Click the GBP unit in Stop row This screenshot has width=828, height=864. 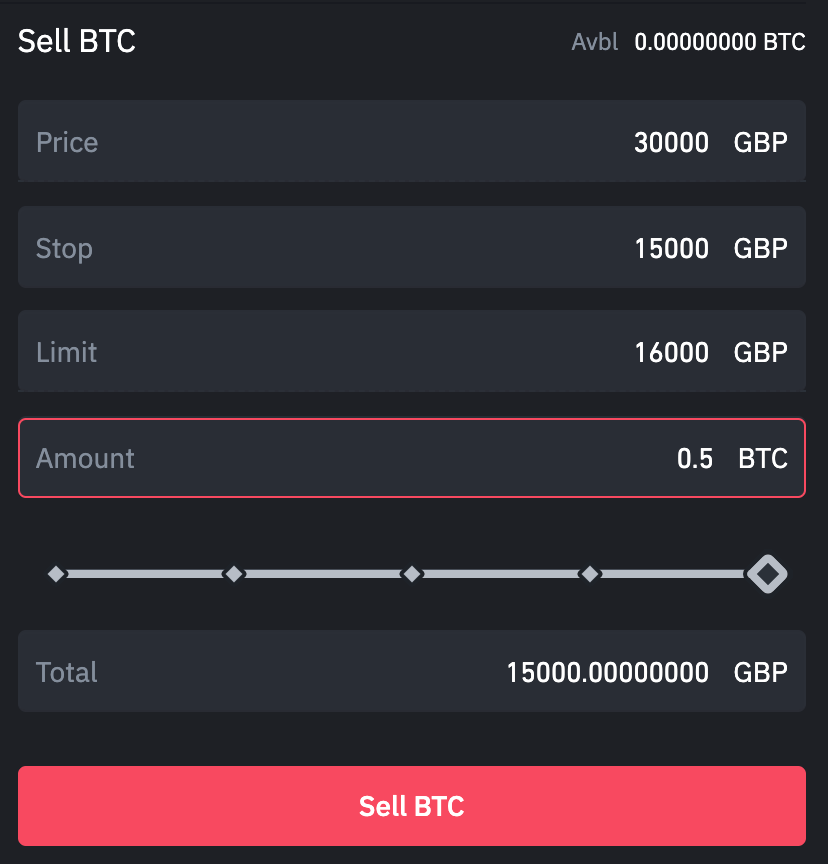(x=761, y=248)
